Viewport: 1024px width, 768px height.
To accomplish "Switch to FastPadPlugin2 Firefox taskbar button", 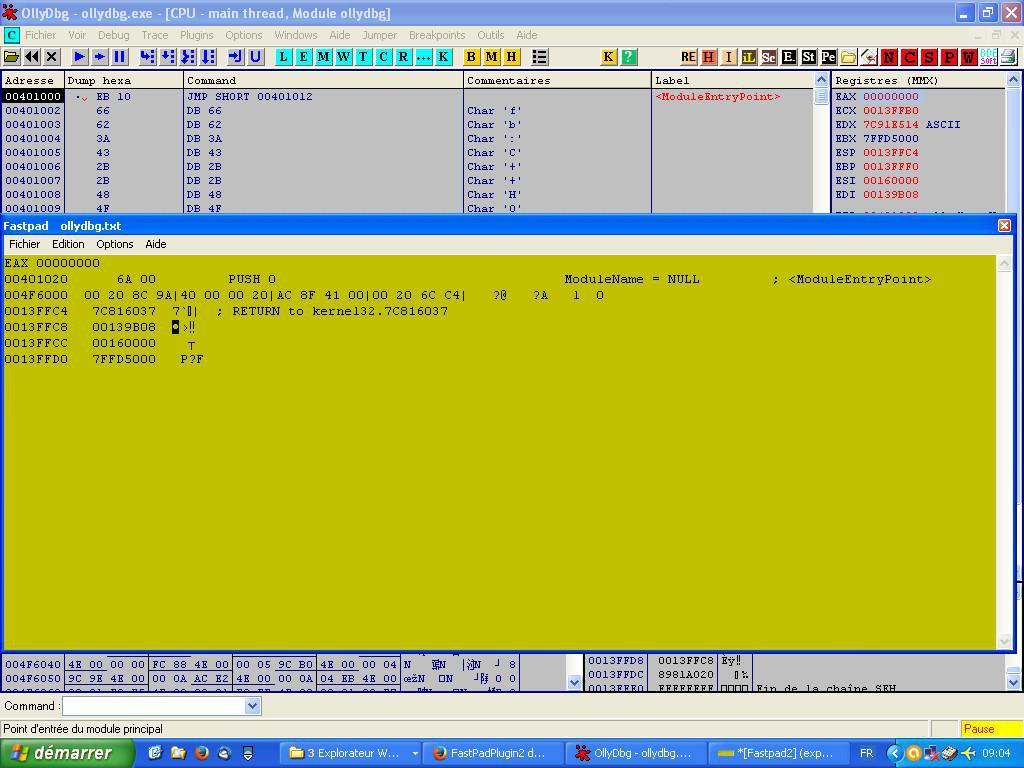I will (x=492, y=753).
